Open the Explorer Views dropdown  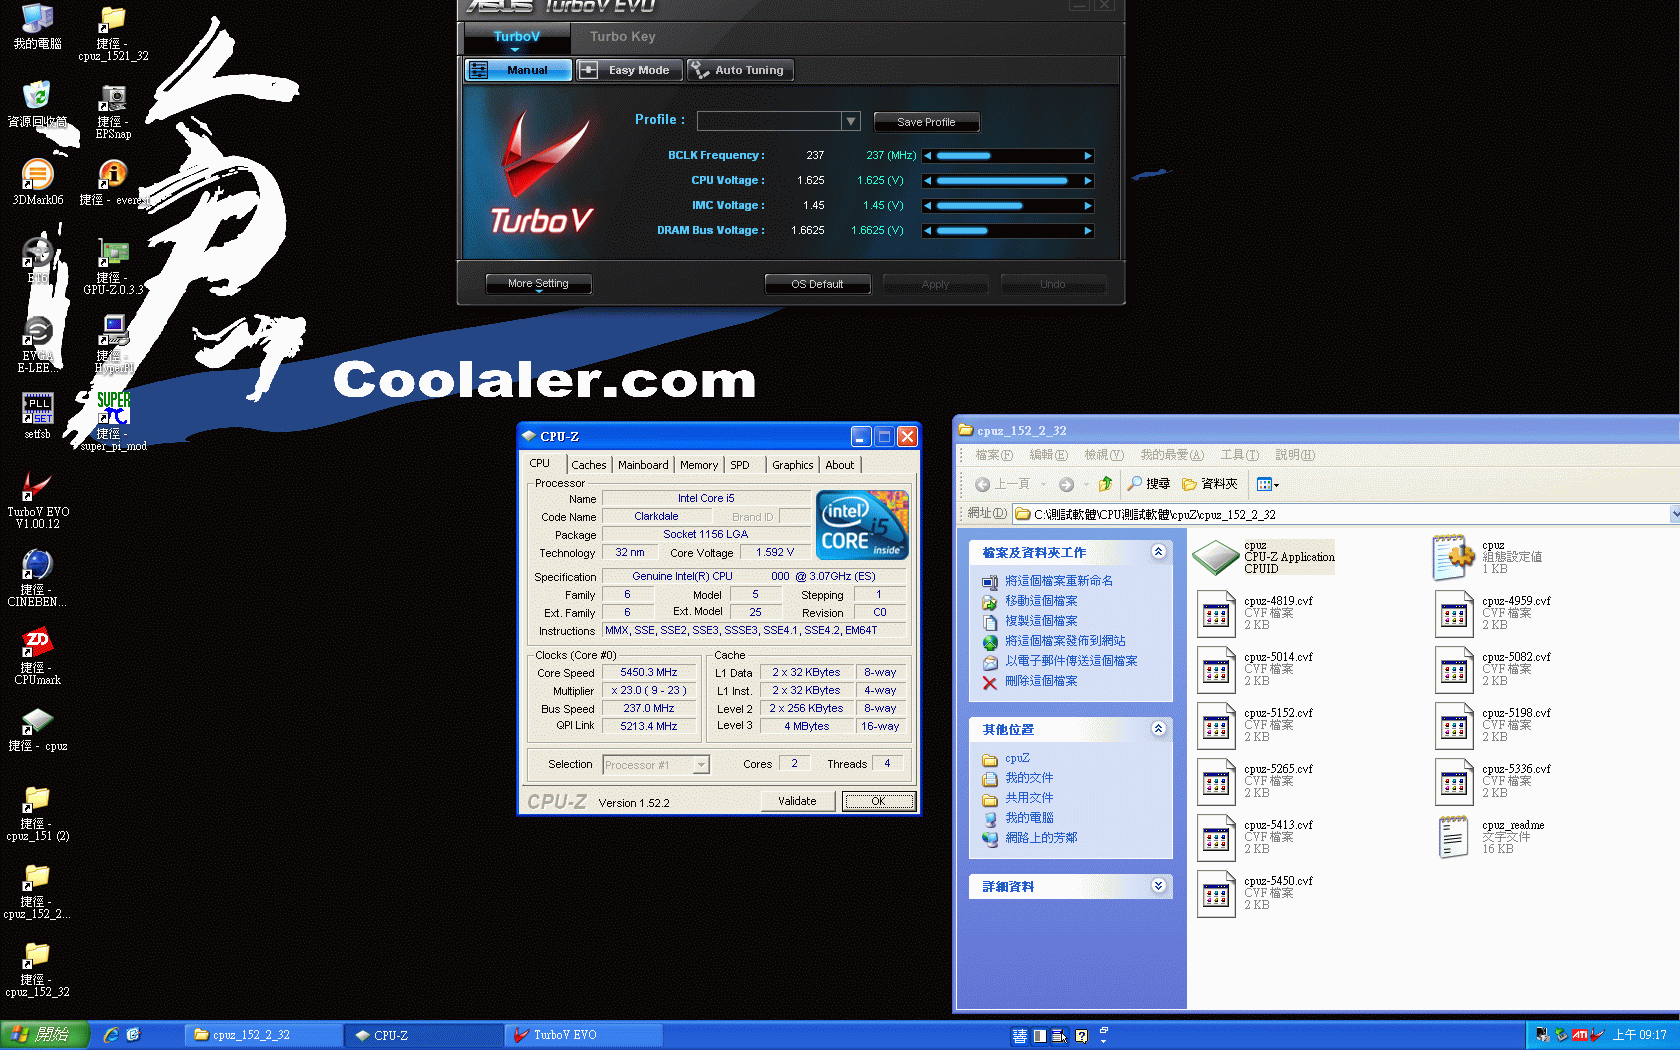1267,484
